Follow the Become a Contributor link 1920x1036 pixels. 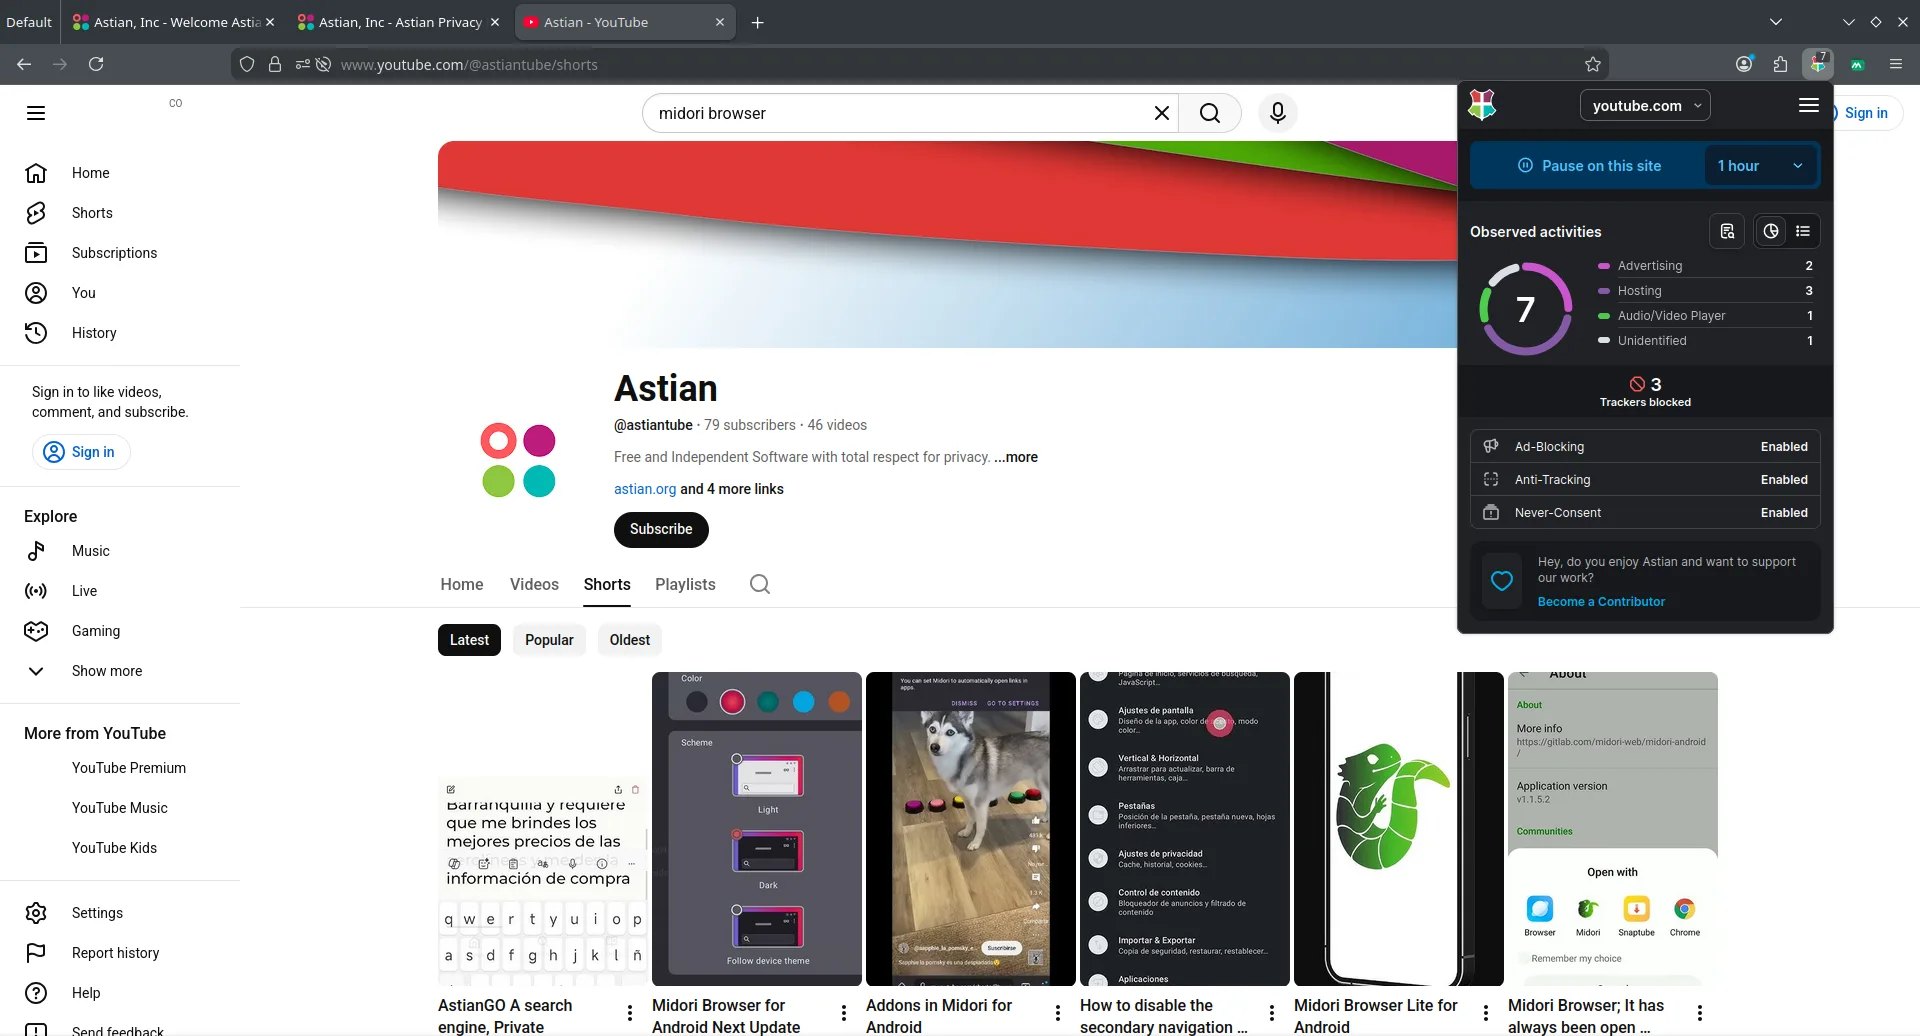(x=1601, y=602)
